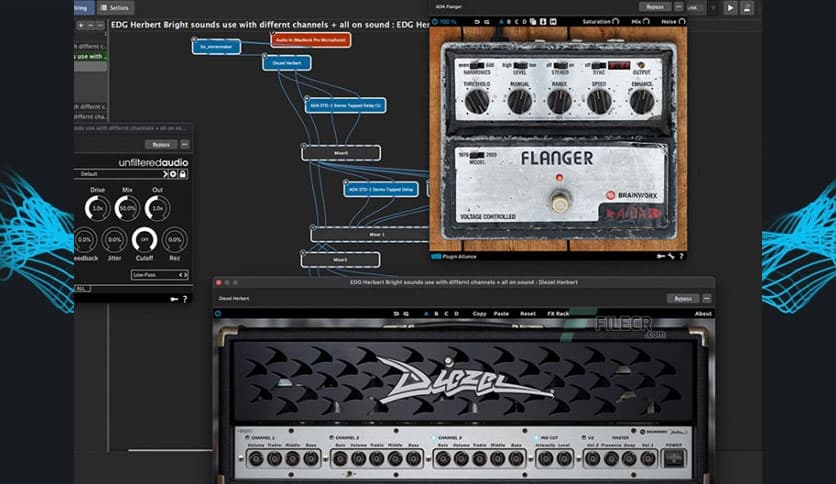
Task: Click the Jitter knob in Unfiltered Audio
Action: point(114,240)
